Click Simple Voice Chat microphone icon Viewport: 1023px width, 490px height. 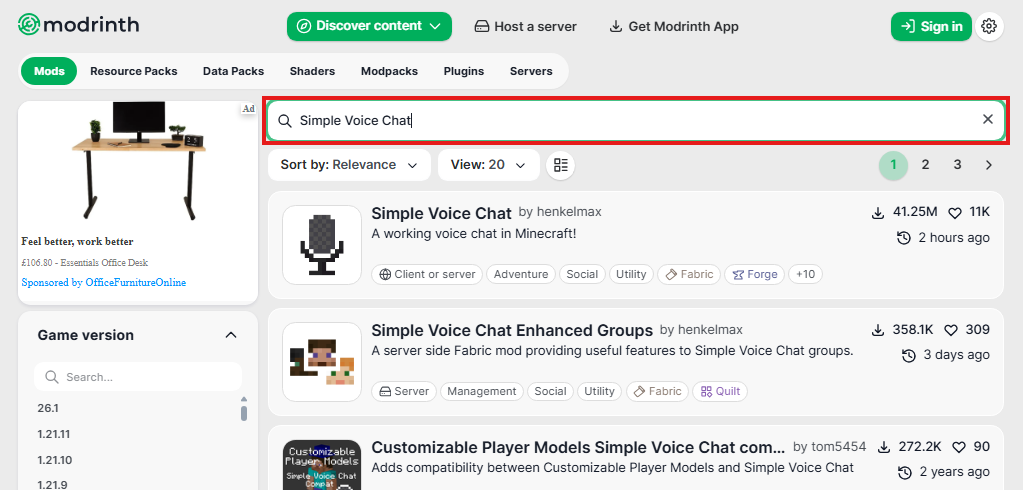coord(322,245)
